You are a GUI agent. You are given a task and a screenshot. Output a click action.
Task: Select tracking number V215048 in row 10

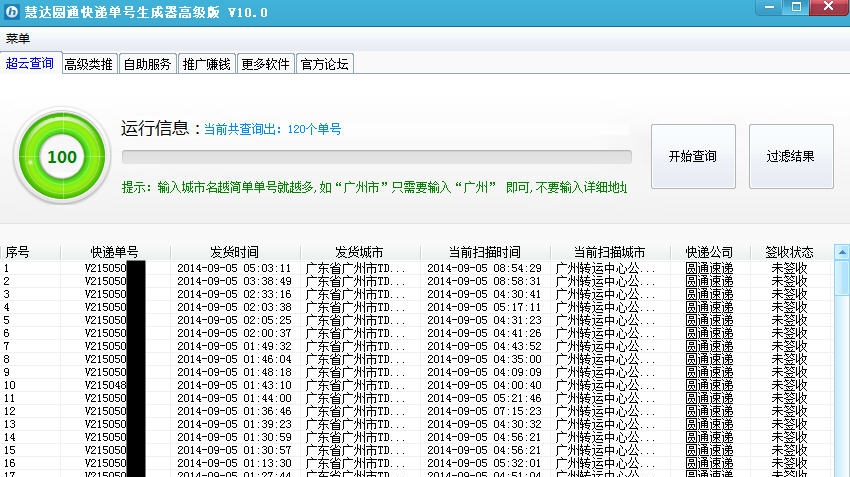[x=105, y=385]
